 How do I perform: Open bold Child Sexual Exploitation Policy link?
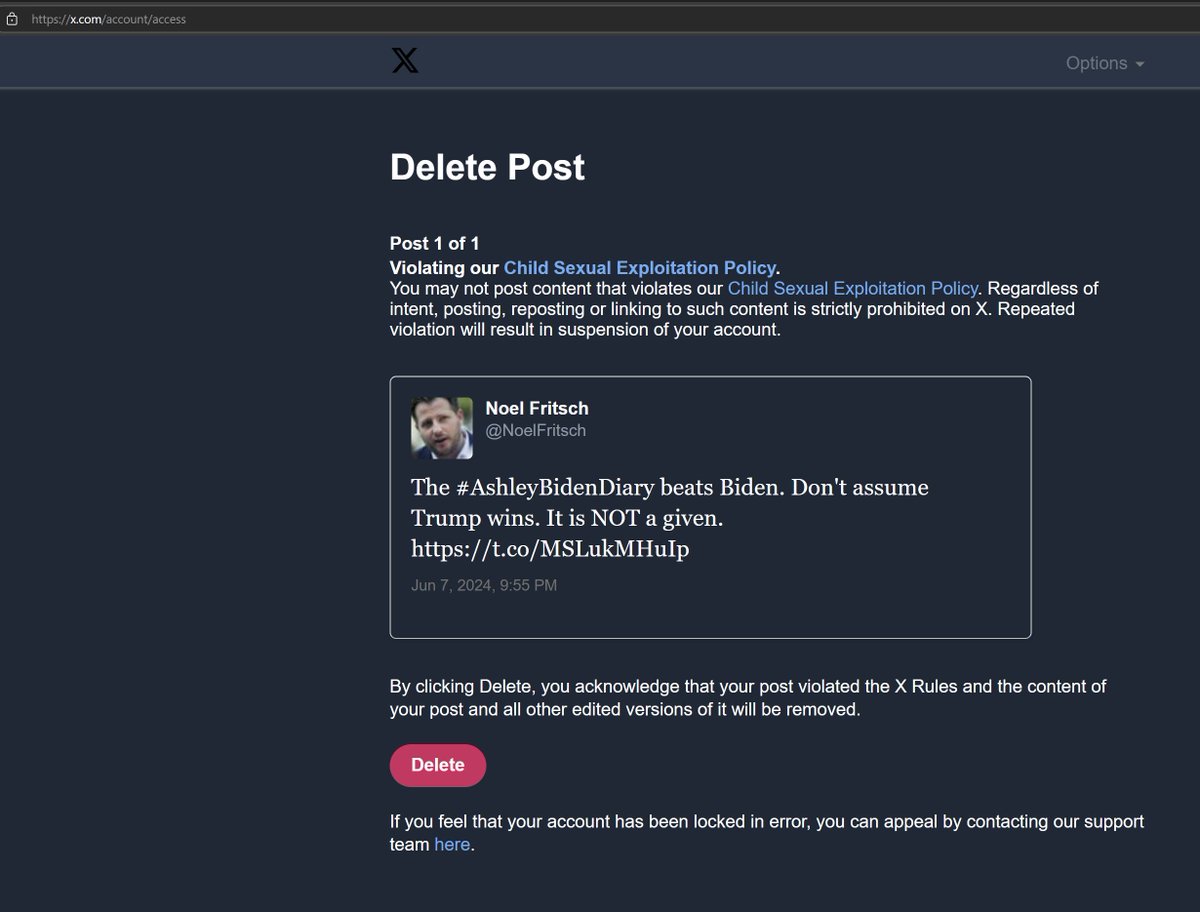[640, 267]
